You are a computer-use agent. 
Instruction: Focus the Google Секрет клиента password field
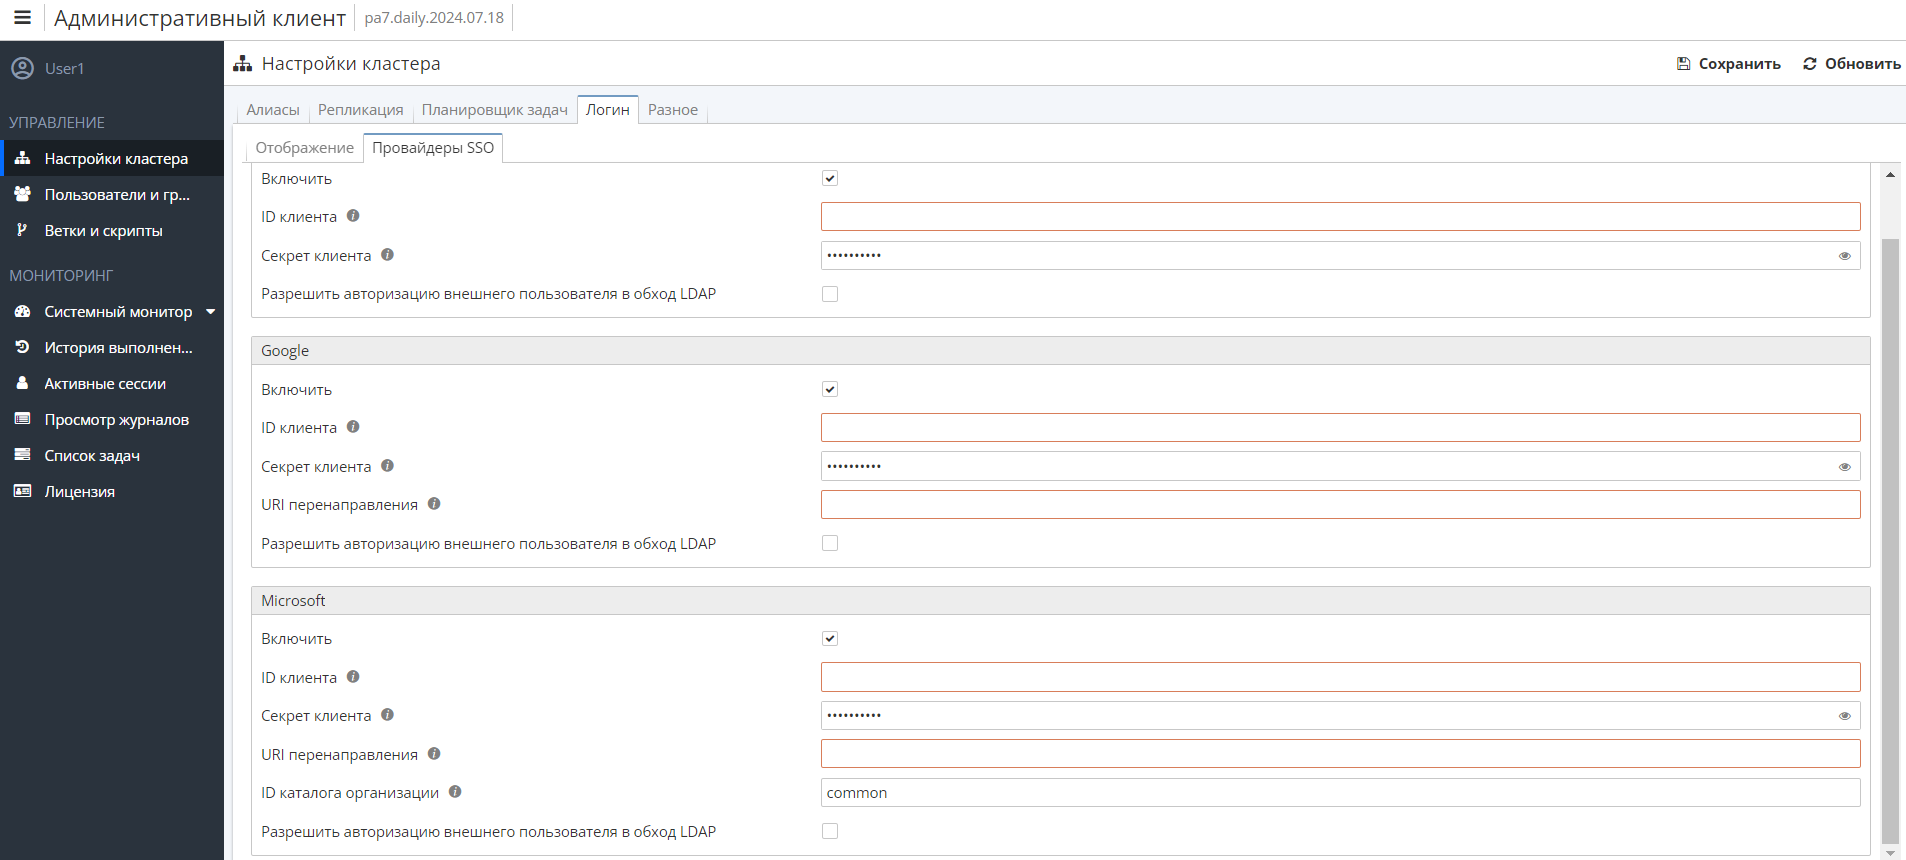click(x=1340, y=466)
